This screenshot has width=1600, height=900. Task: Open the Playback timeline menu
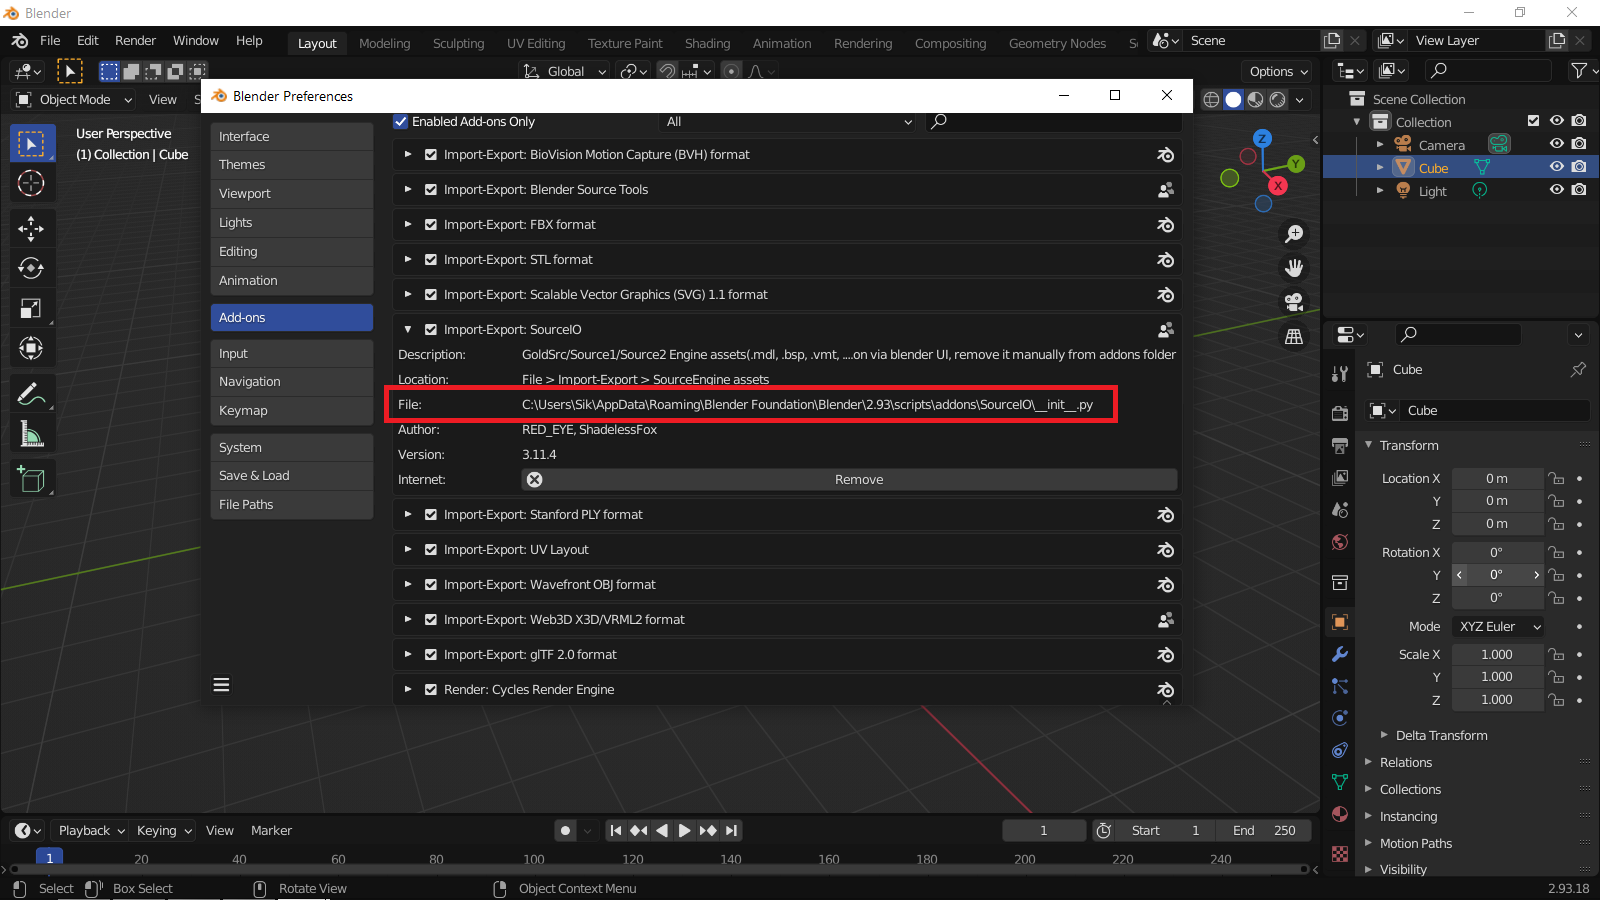(91, 831)
